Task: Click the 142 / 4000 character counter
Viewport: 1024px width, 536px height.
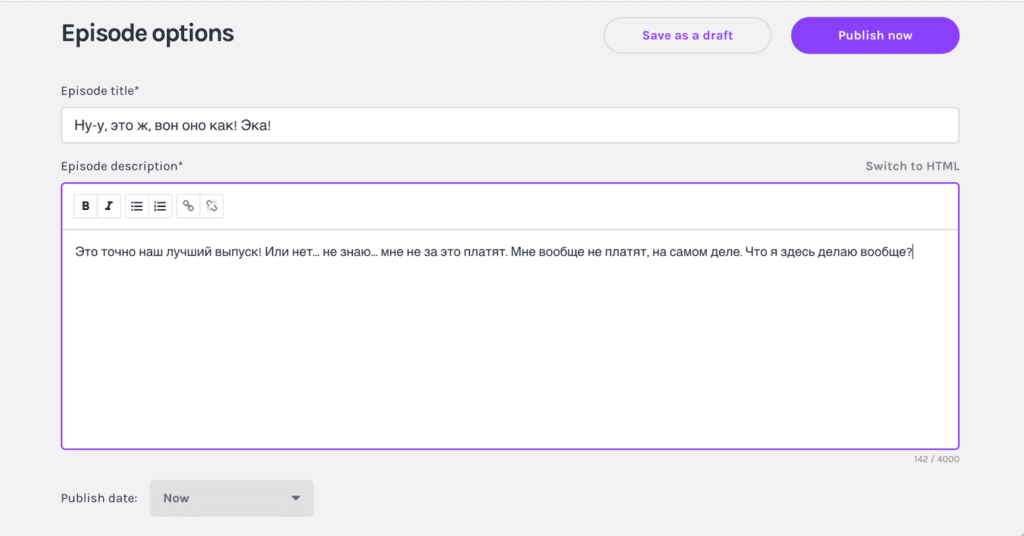Action: click(x=936, y=459)
